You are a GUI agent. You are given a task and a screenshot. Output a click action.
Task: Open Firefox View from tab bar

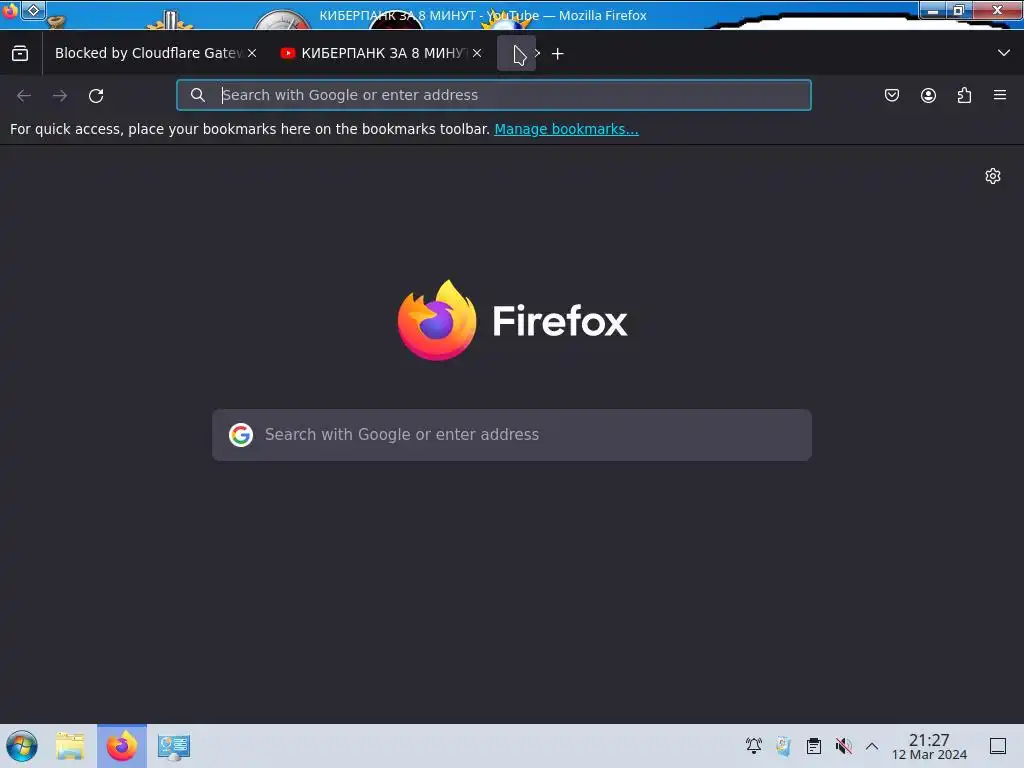20,54
